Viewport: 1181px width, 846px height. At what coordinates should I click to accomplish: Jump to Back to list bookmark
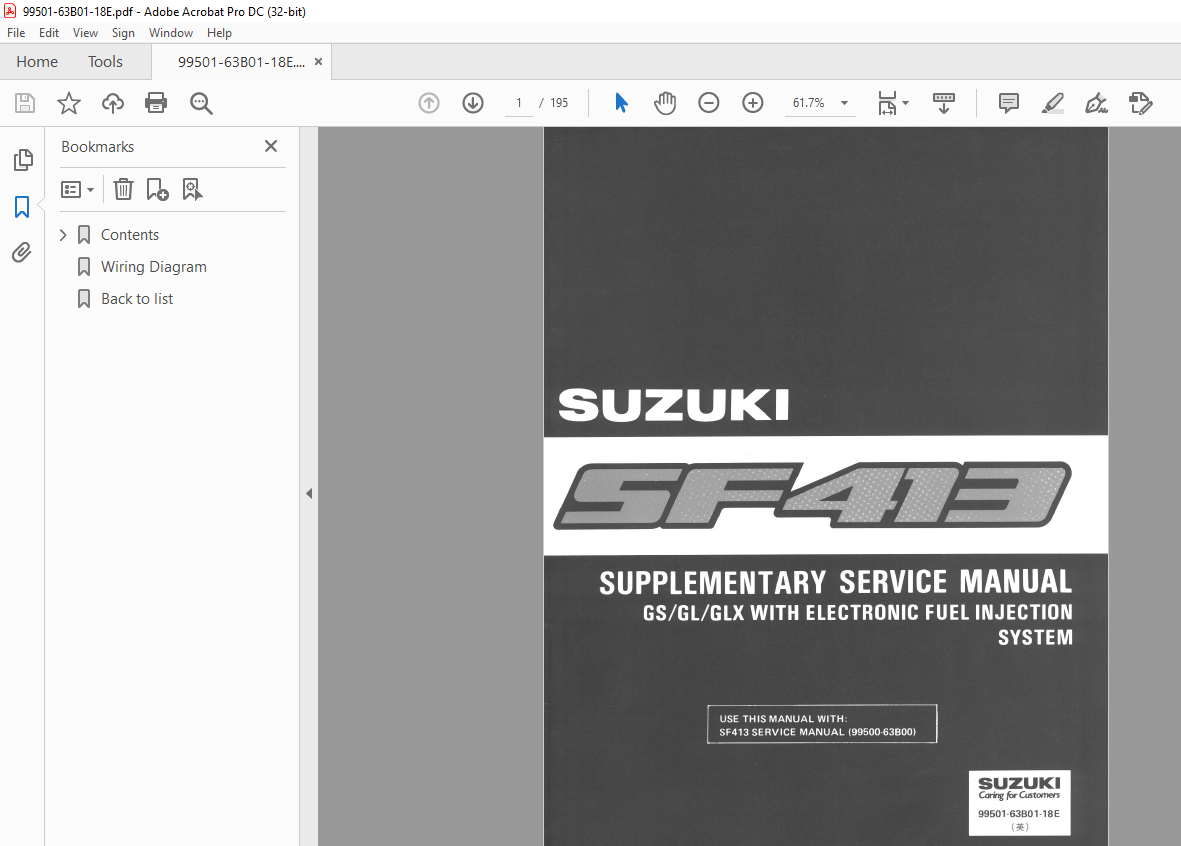coord(137,299)
